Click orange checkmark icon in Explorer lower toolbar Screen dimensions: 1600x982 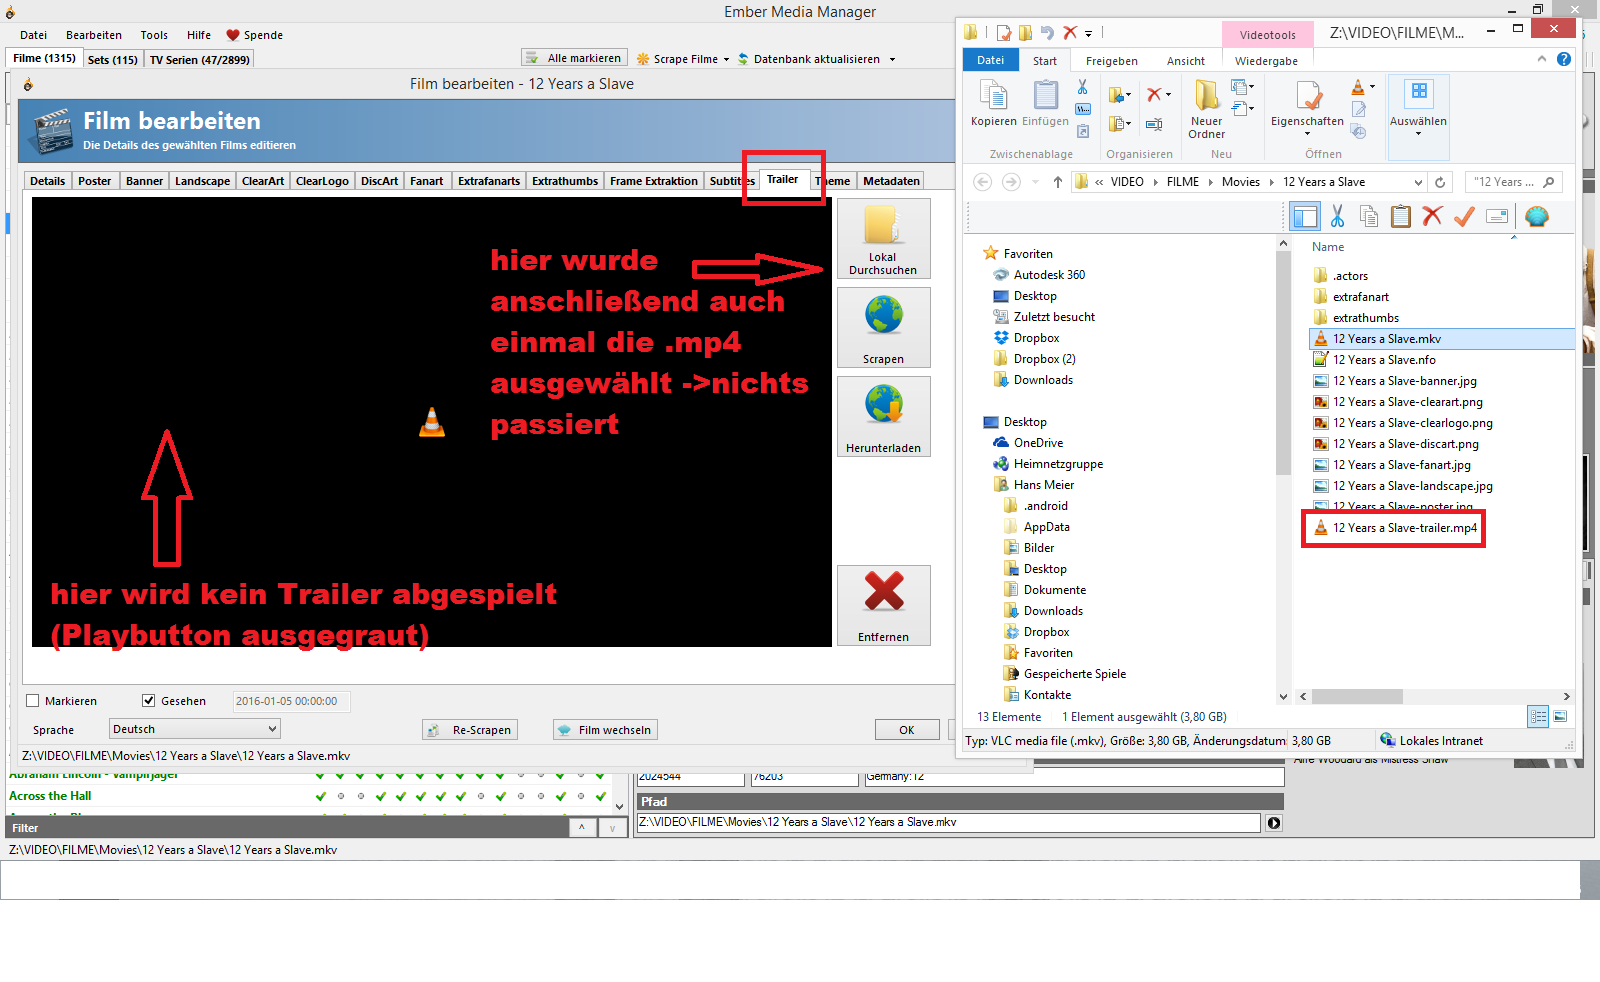(1464, 216)
